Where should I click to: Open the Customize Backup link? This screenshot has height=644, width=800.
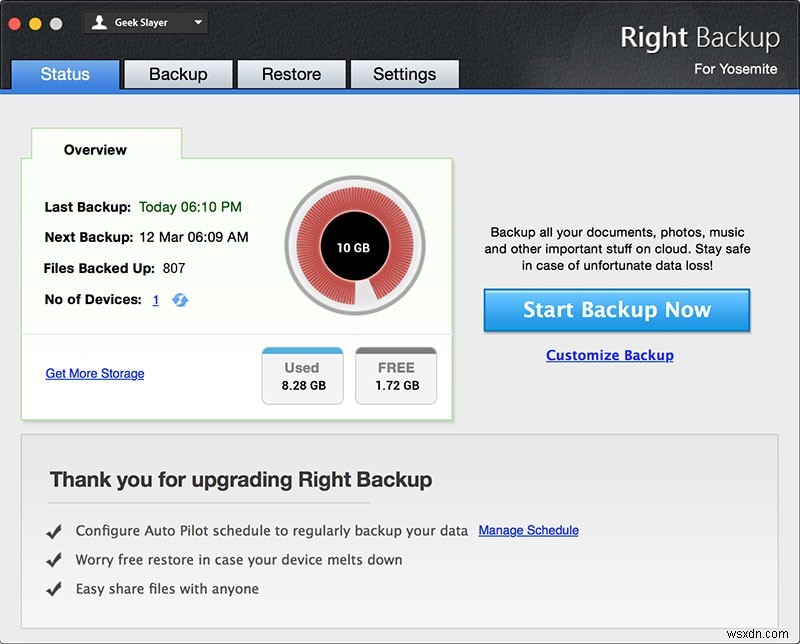pos(609,355)
